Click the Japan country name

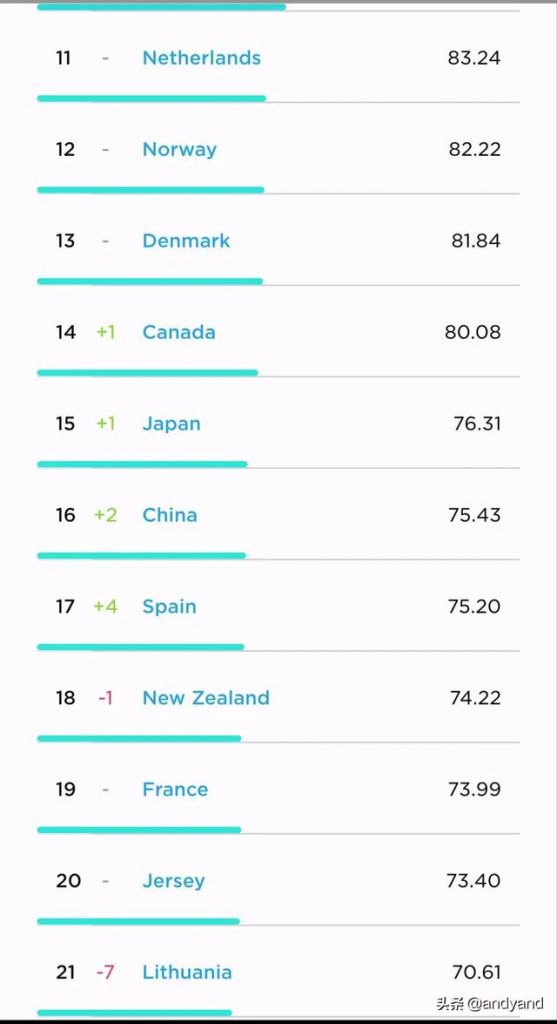pyautogui.click(x=171, y=424)
